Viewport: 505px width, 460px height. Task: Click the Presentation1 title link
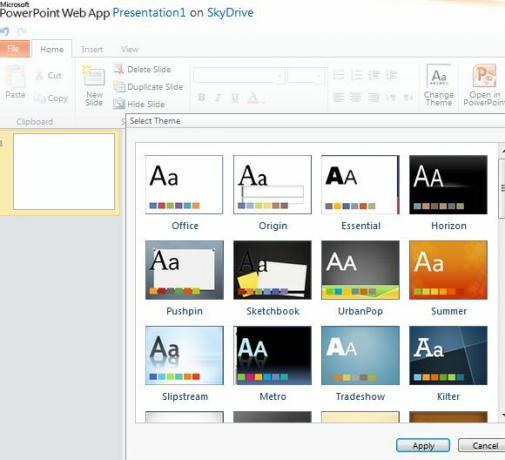coord(149,13)
